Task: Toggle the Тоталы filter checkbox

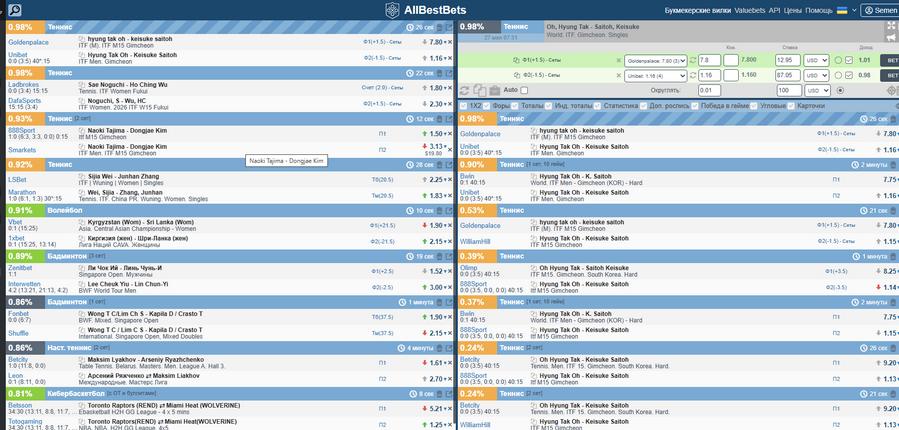Action: click(515, 106)
